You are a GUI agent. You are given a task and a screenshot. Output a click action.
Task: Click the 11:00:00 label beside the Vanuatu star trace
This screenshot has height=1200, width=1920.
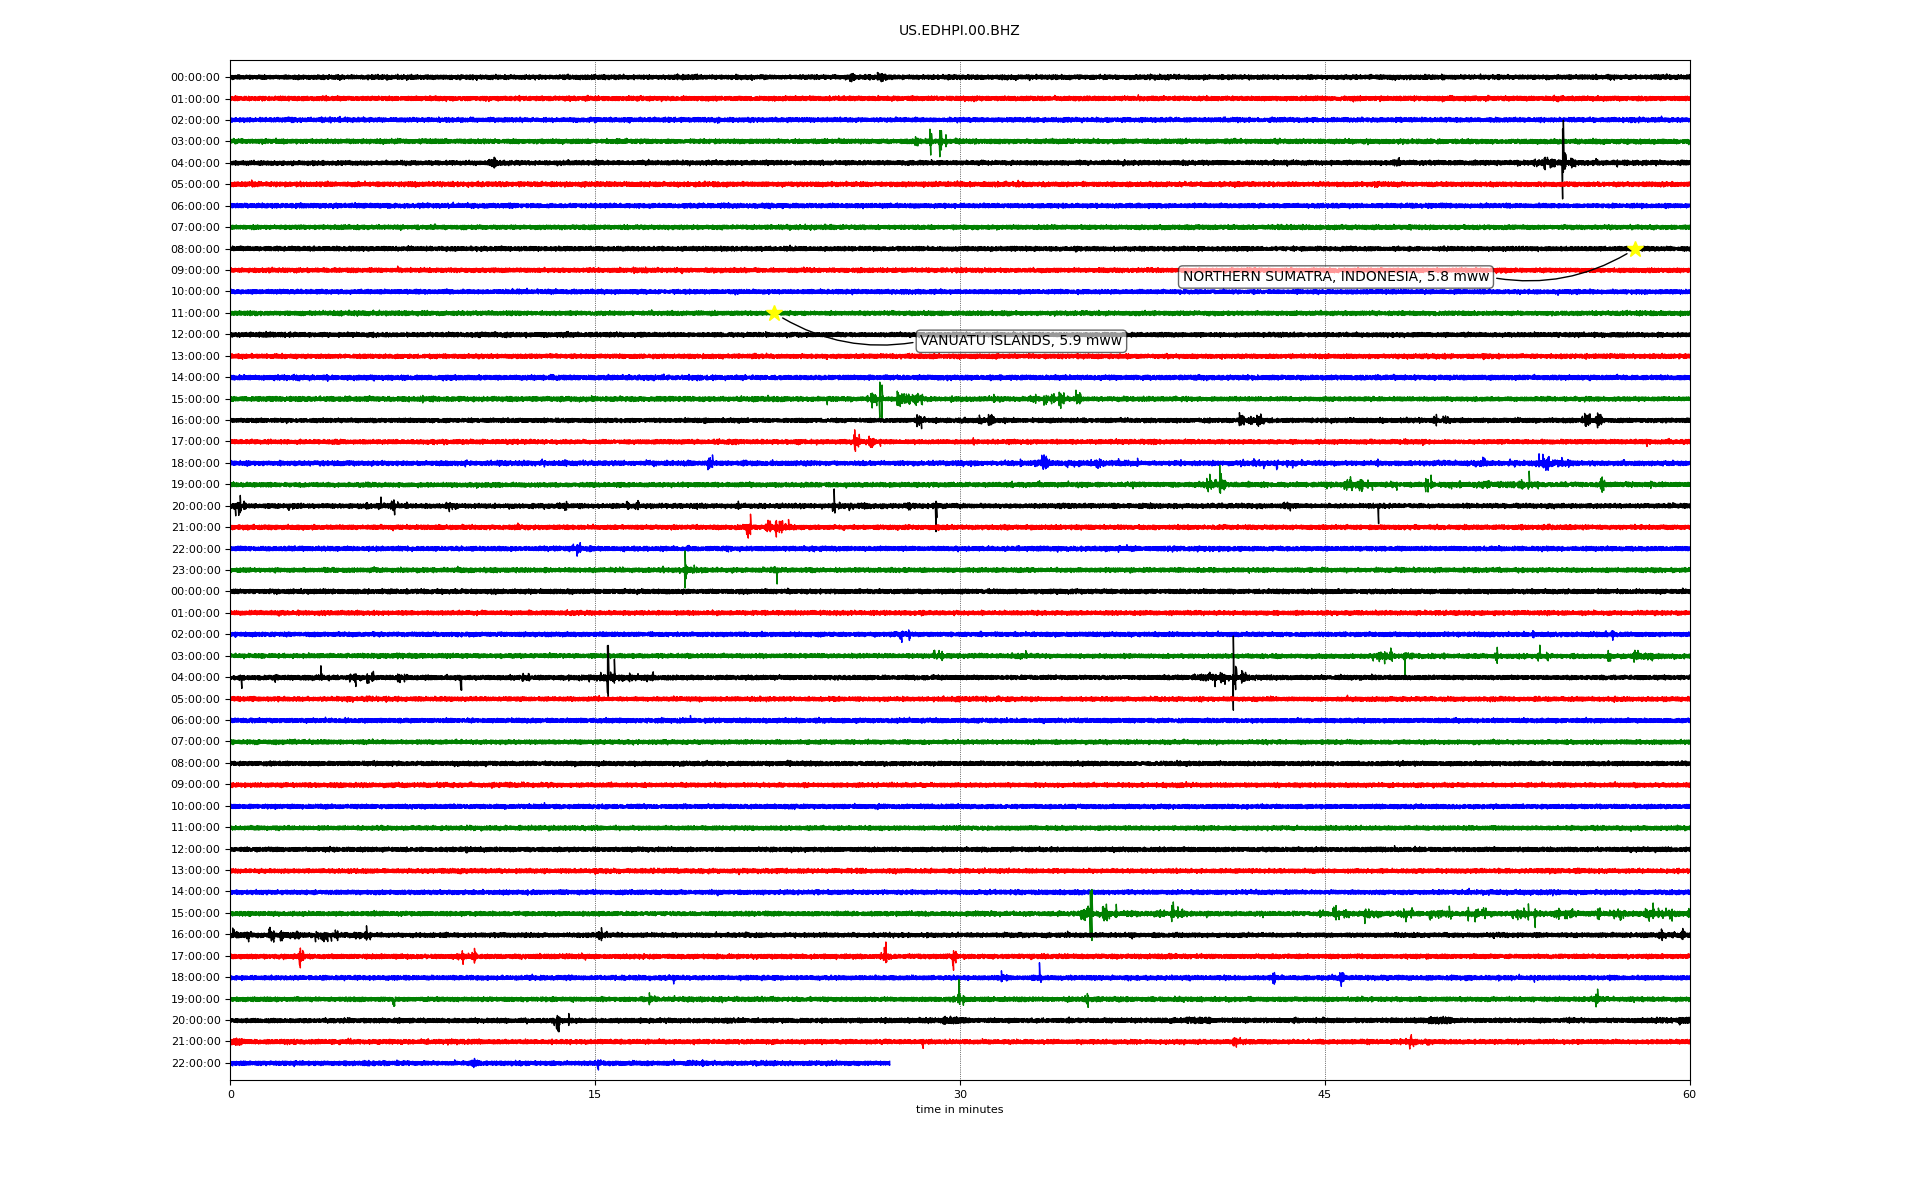click(195, 313)
